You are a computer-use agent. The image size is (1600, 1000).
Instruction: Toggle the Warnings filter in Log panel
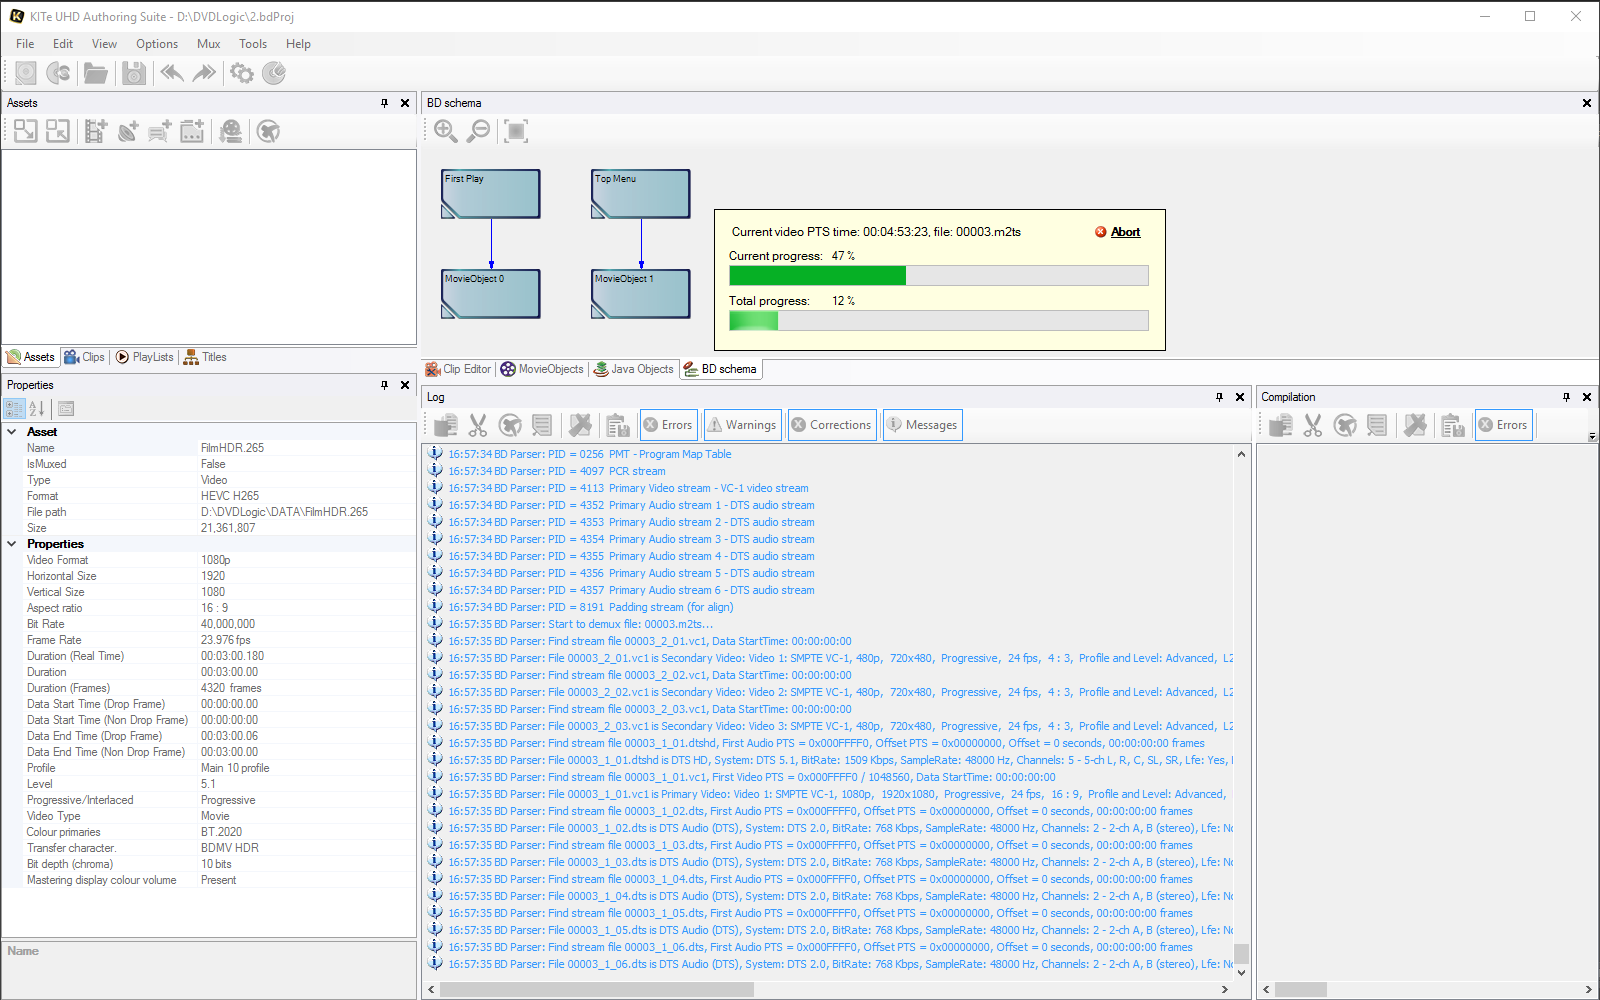(742, 425)
